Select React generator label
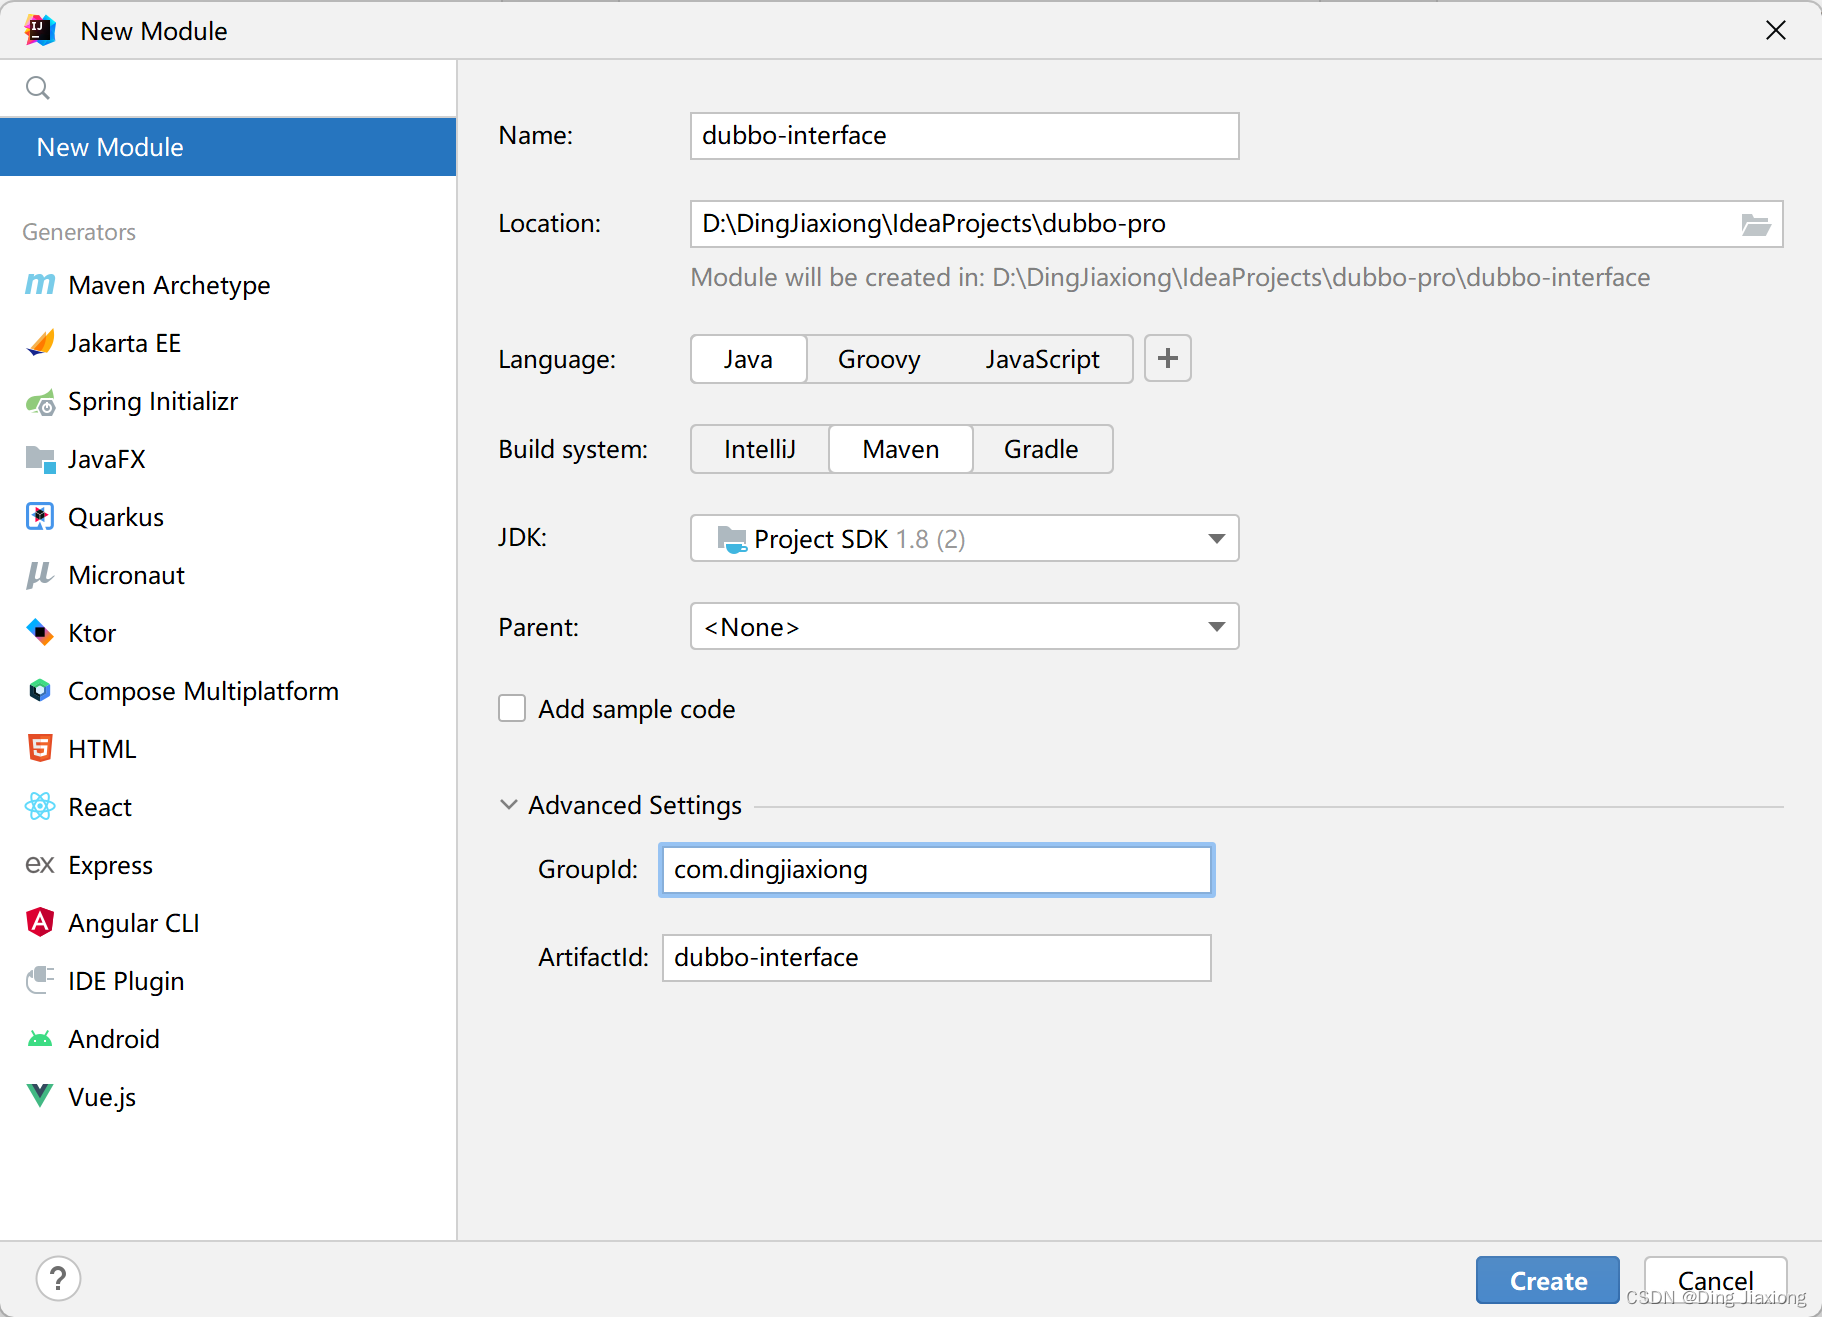 [x=100, y=807]
